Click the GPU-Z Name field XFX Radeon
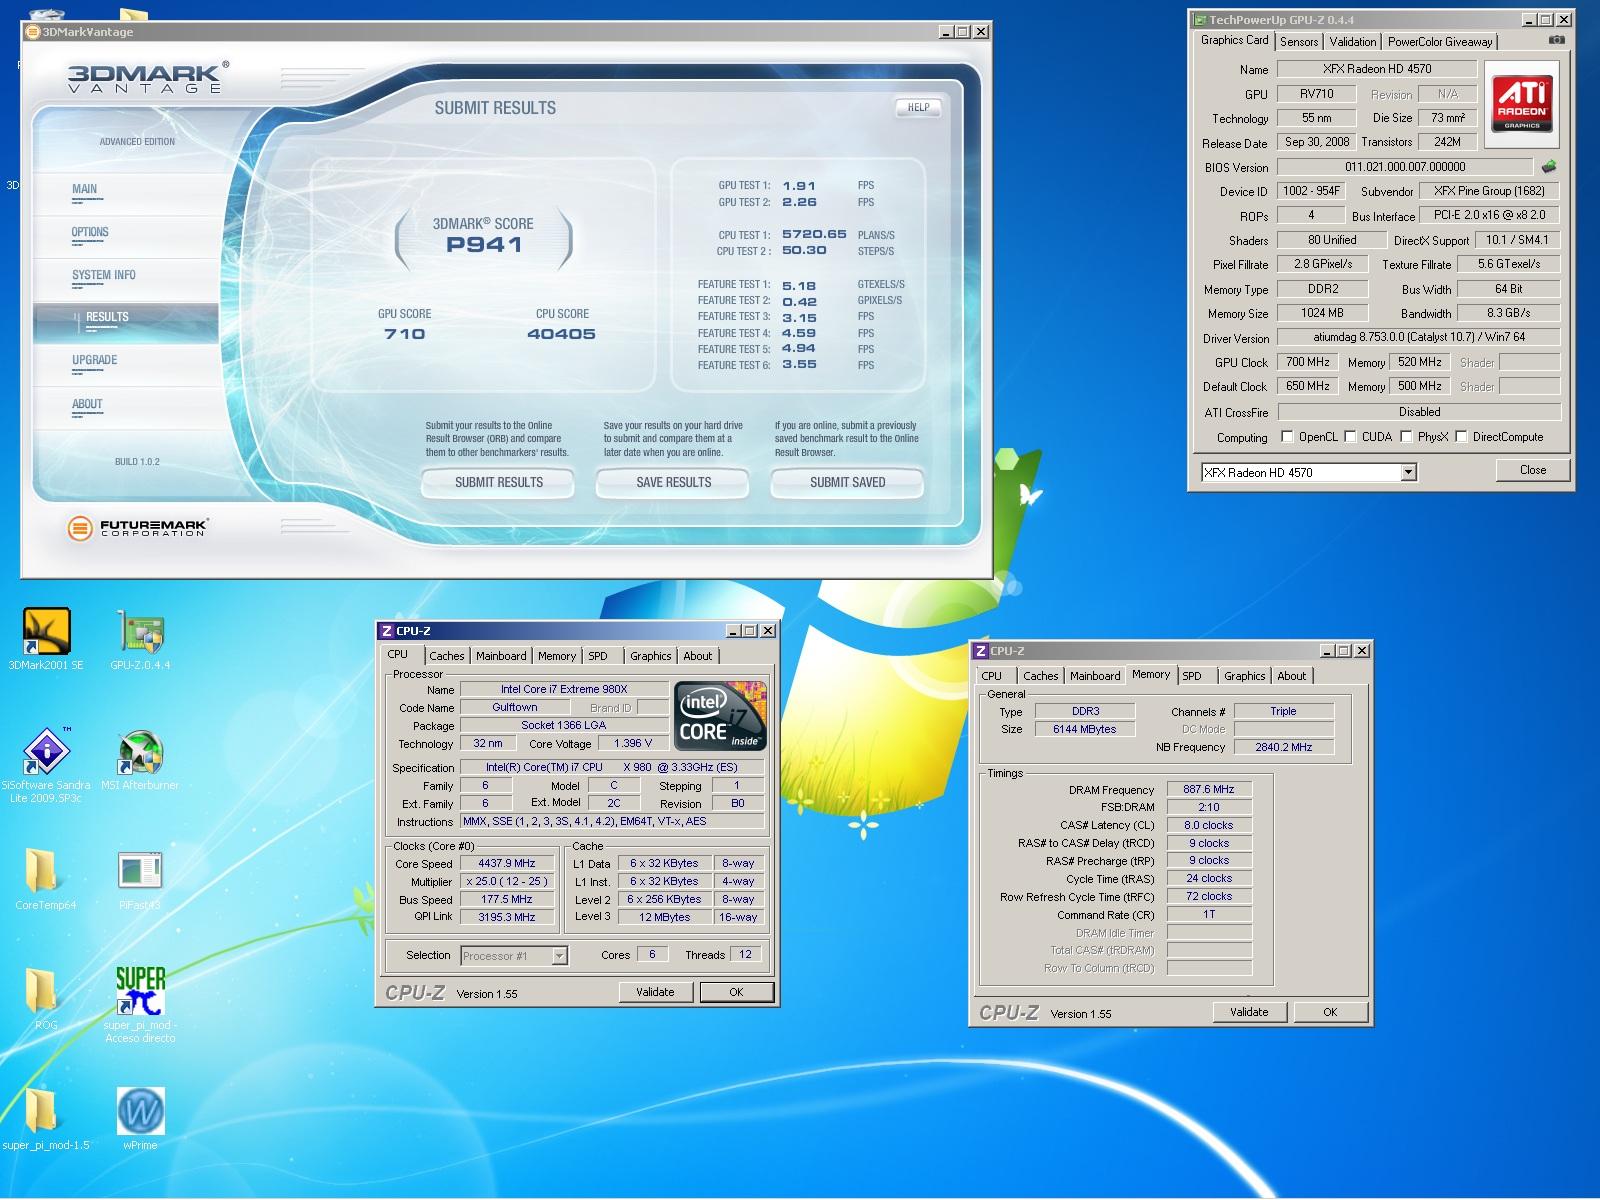Image resolution: width=1600 pixels, height=1200 pixels. click(1377, 69)
